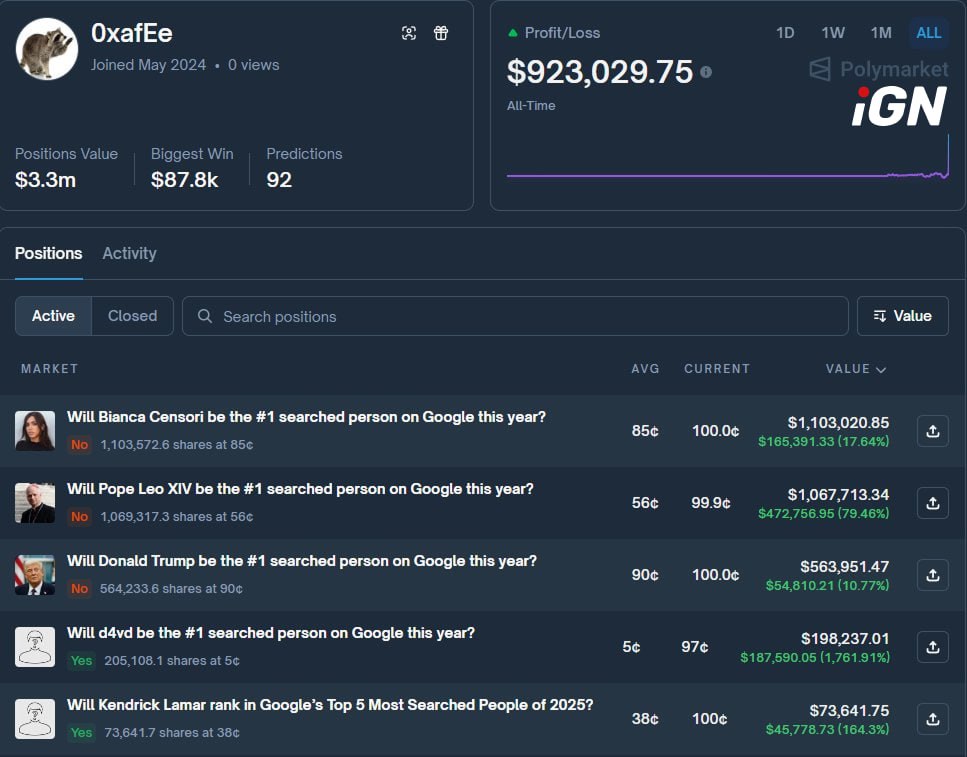Set profit chart range to 1D
The height and width of the screenshot is (757, 967).
pyautogui.click(x=785, y=33)
